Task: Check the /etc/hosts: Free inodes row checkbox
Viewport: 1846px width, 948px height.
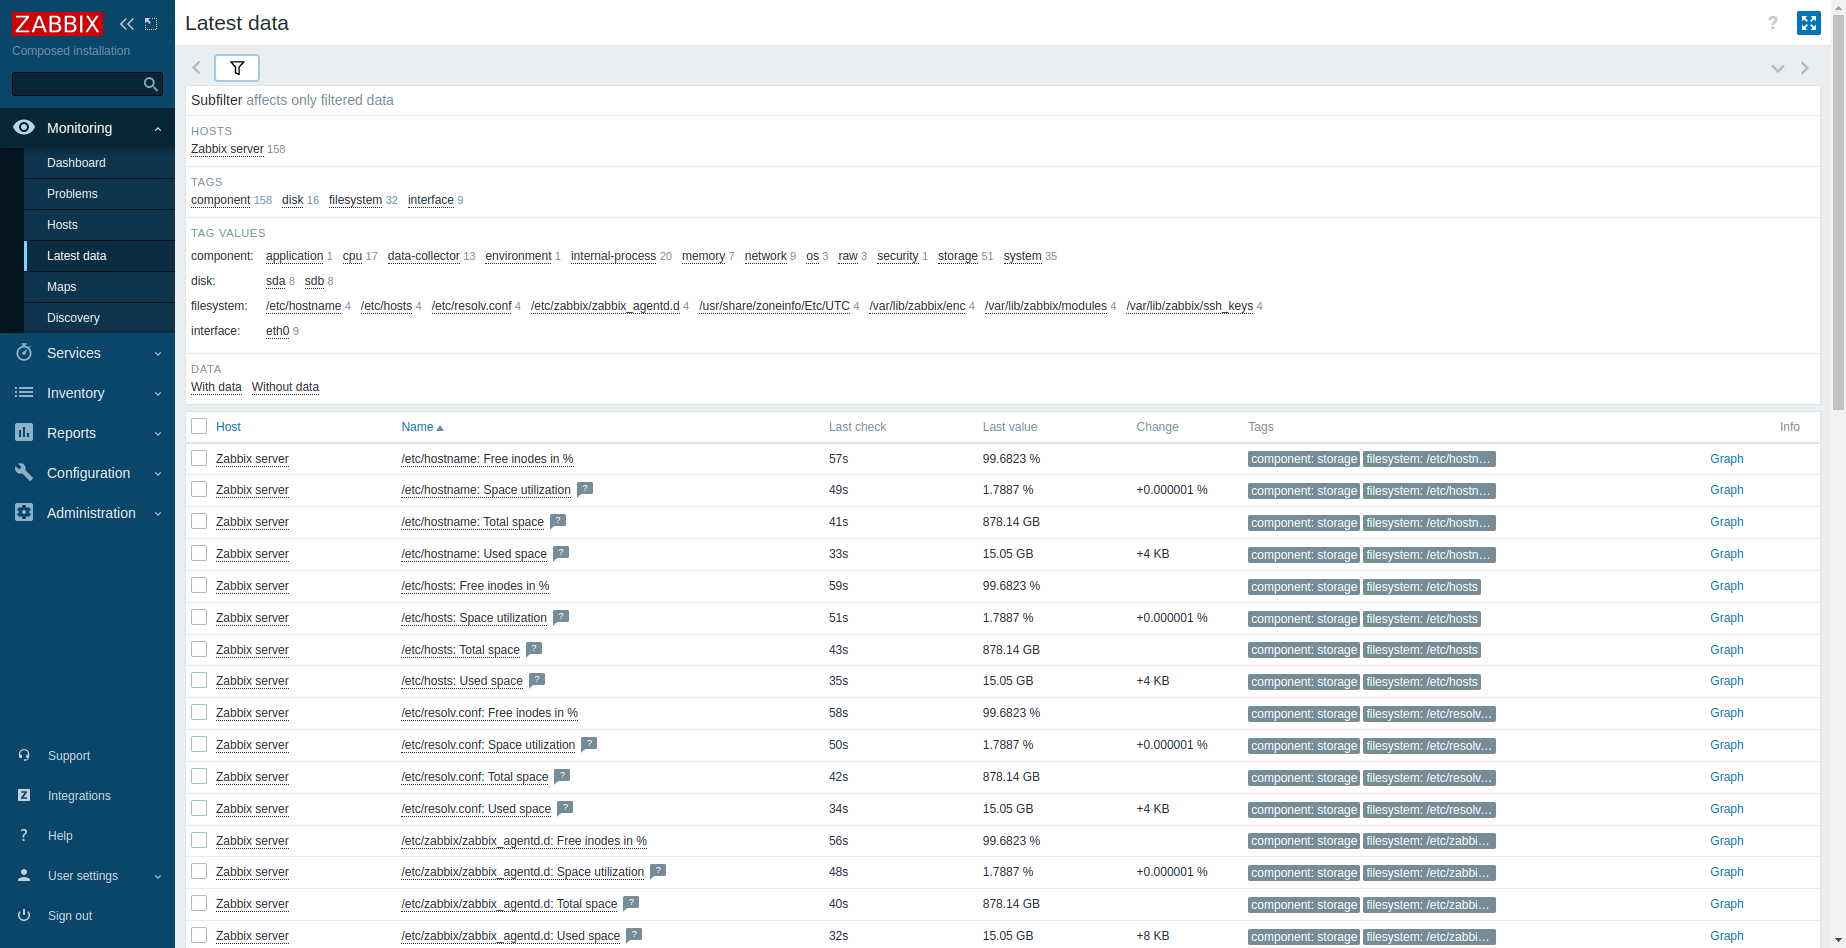Action: pyautogui.click(x=199, y=585)
